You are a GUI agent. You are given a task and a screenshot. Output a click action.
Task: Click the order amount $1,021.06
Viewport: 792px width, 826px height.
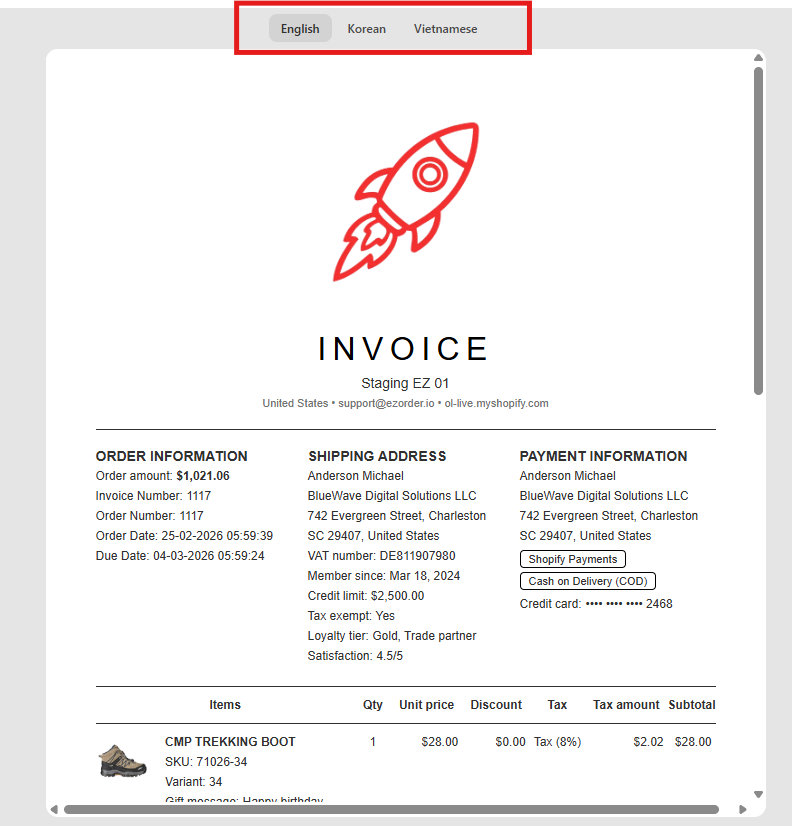(203, 476)
